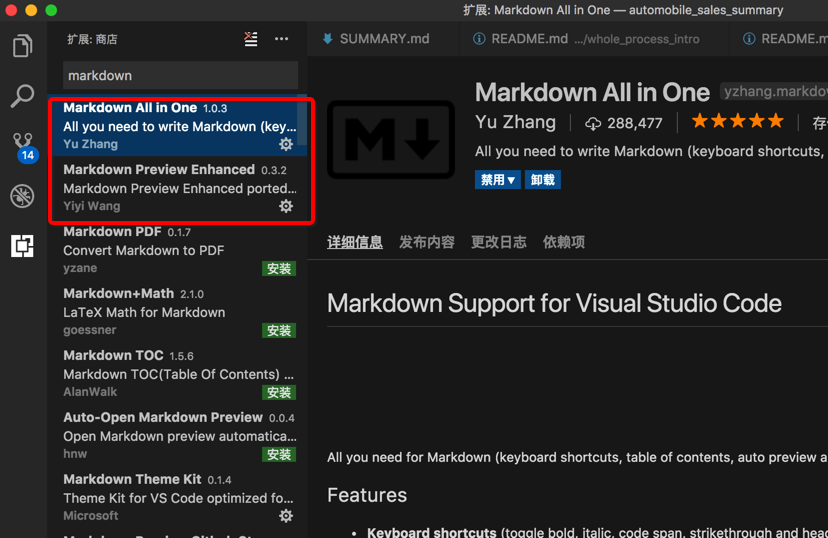Clear extension search results icon
The image size is (828, 538).
(251, 39)
